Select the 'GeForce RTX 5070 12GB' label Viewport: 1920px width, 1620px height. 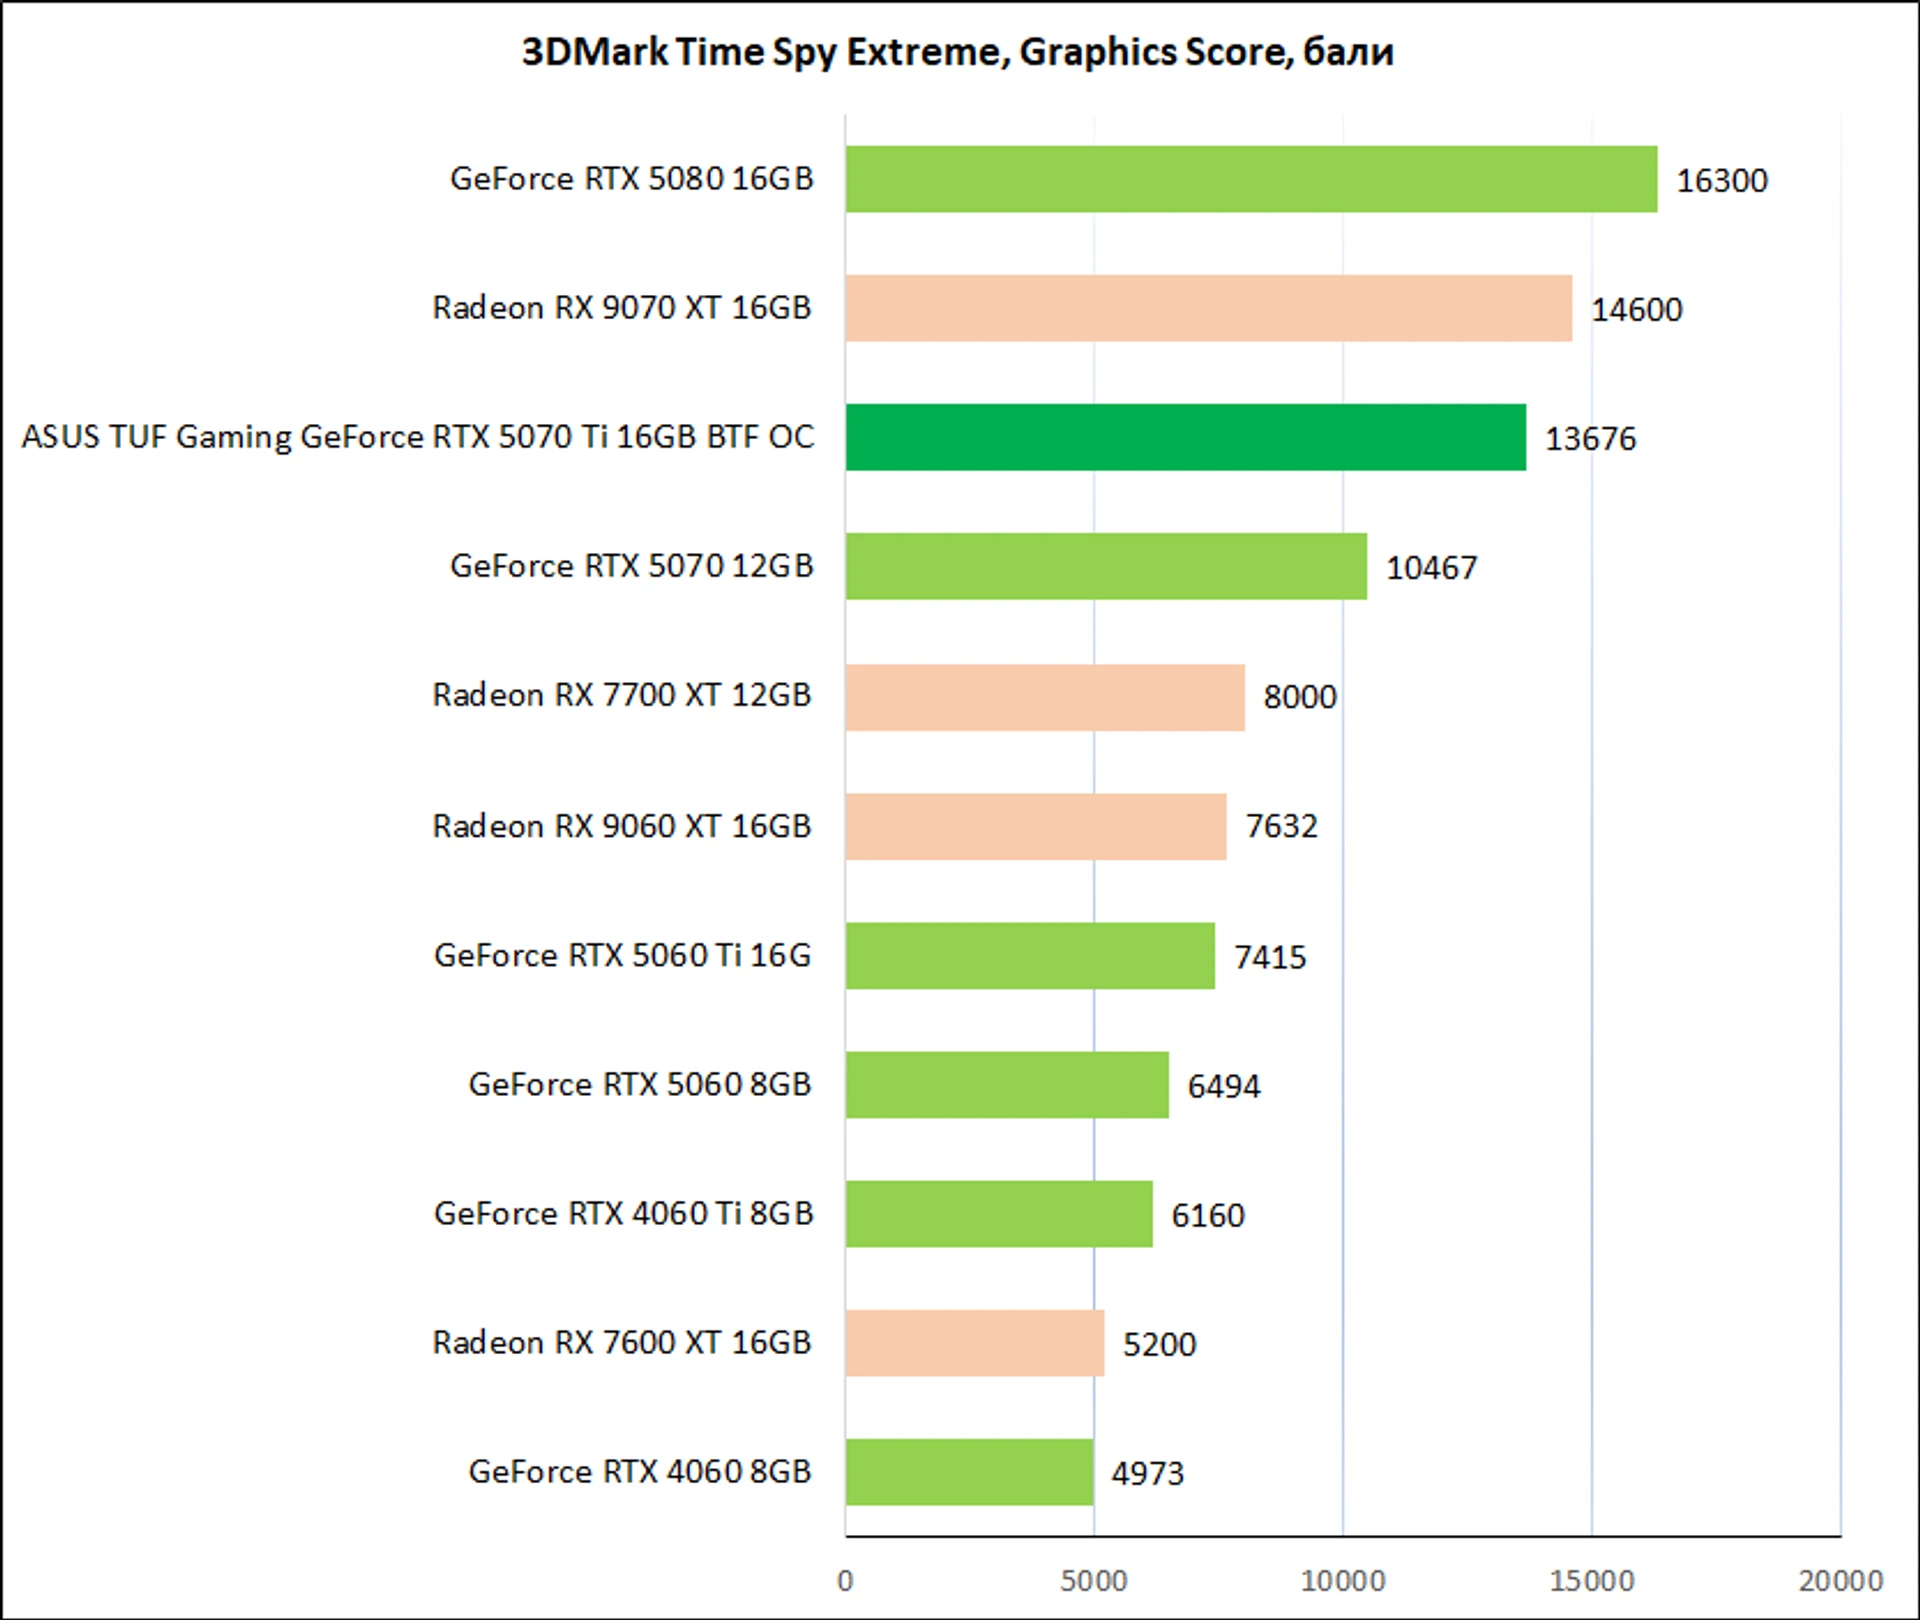[631, 566]
